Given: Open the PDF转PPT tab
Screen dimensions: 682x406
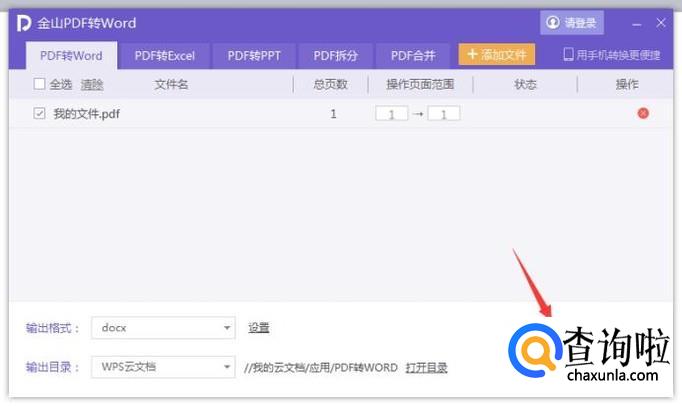Looking at the screenshot, I should tap(254, 56).
